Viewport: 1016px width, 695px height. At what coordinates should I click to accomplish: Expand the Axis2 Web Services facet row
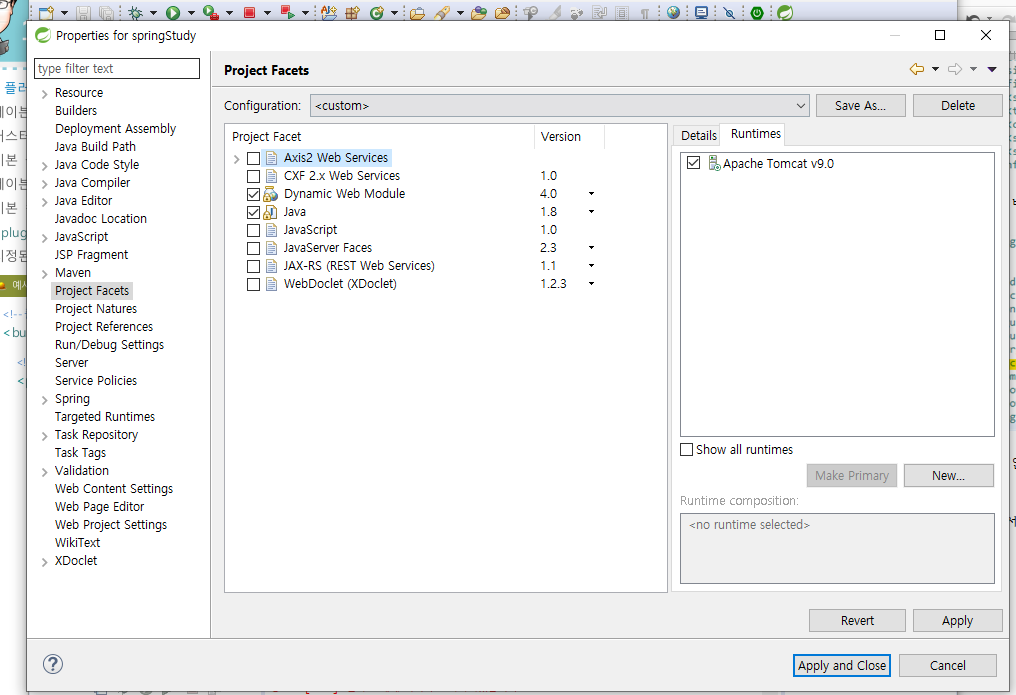[x=237, y=158]
